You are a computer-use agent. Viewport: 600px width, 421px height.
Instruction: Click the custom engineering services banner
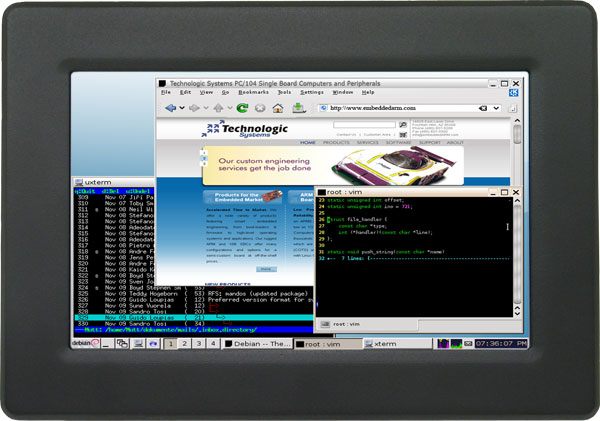pos(333,166)
